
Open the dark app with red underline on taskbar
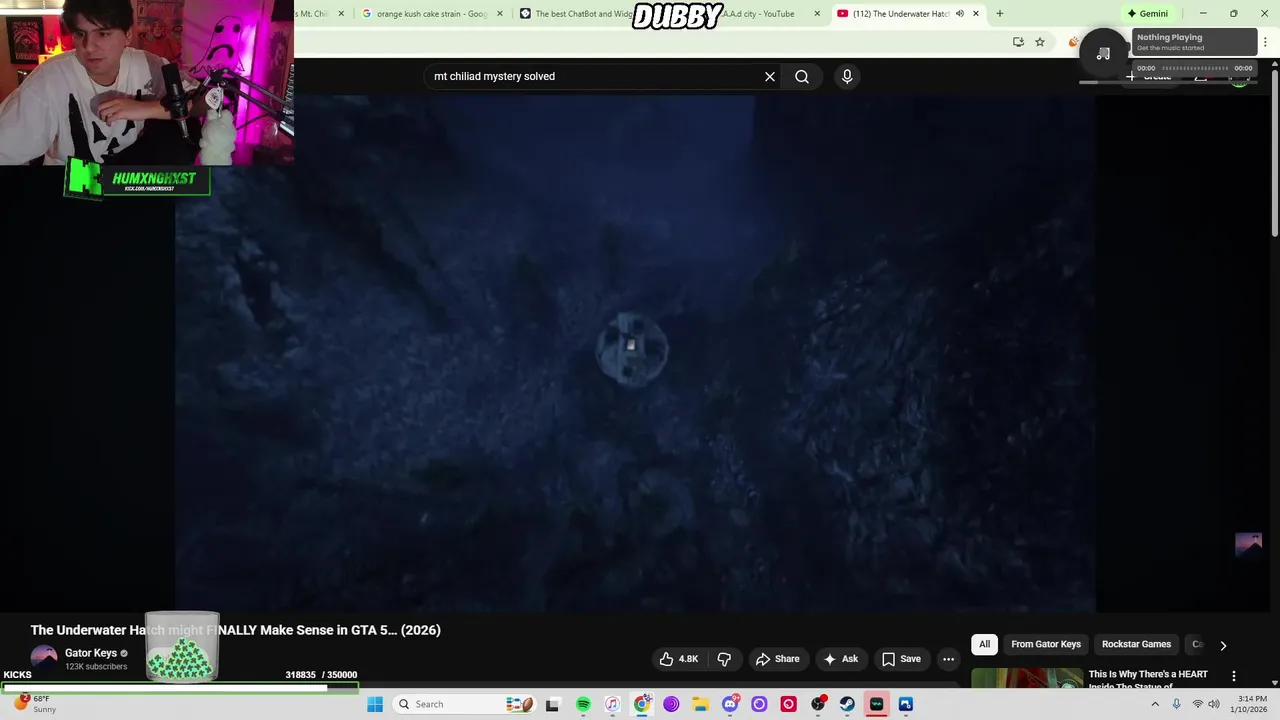tap(877, 704)
